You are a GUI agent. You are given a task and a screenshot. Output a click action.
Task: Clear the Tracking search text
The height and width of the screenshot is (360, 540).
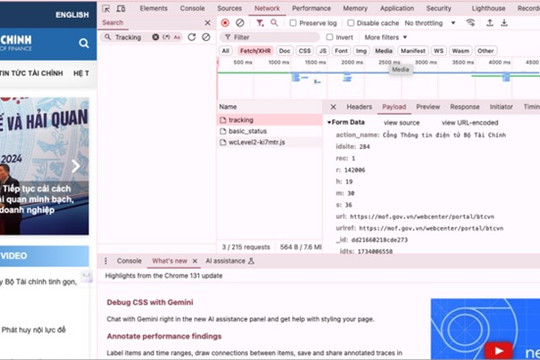tap(155, 37)
